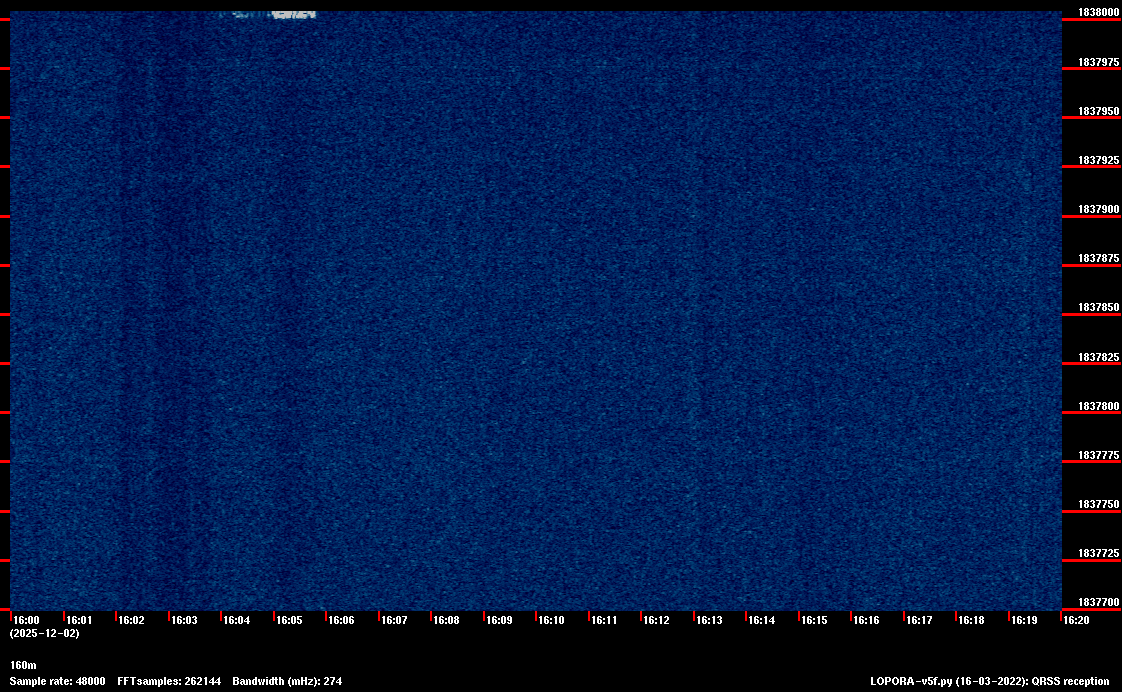Click the 16:12 time label
1122x692 pixels.
657,620
